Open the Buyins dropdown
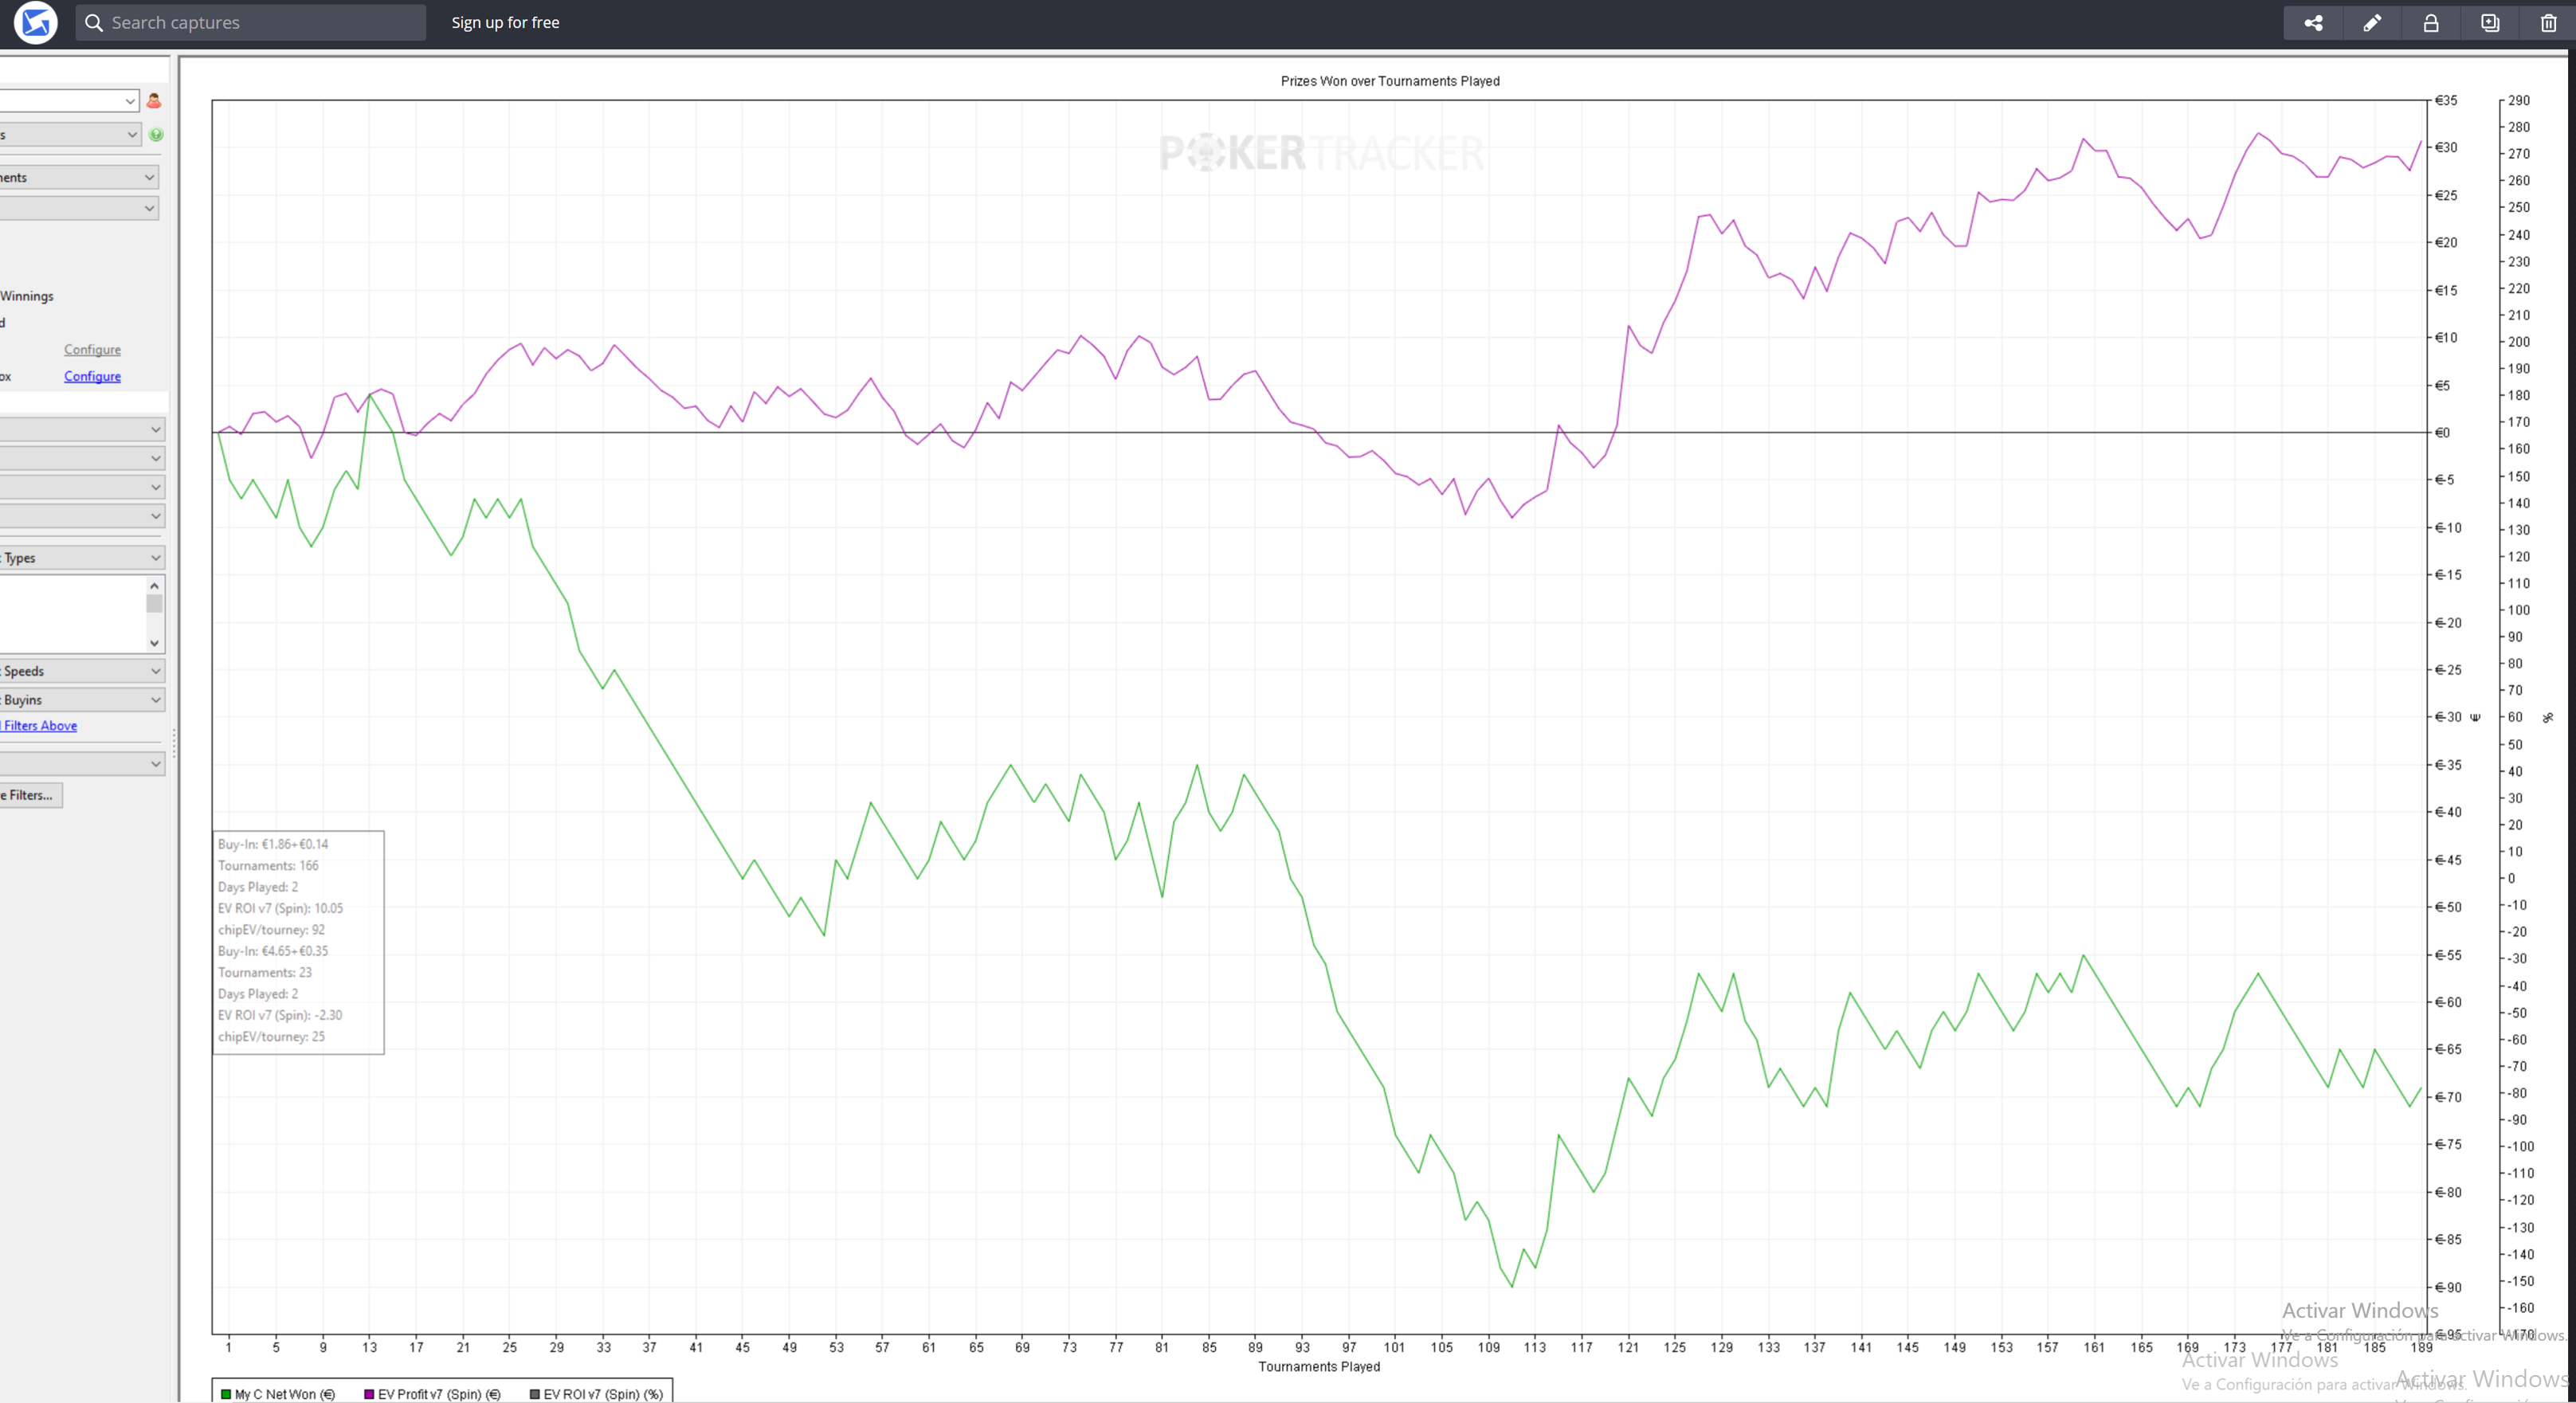Image resolution: width=2576 pixels, height=1403 pixels. click(155, 700)
